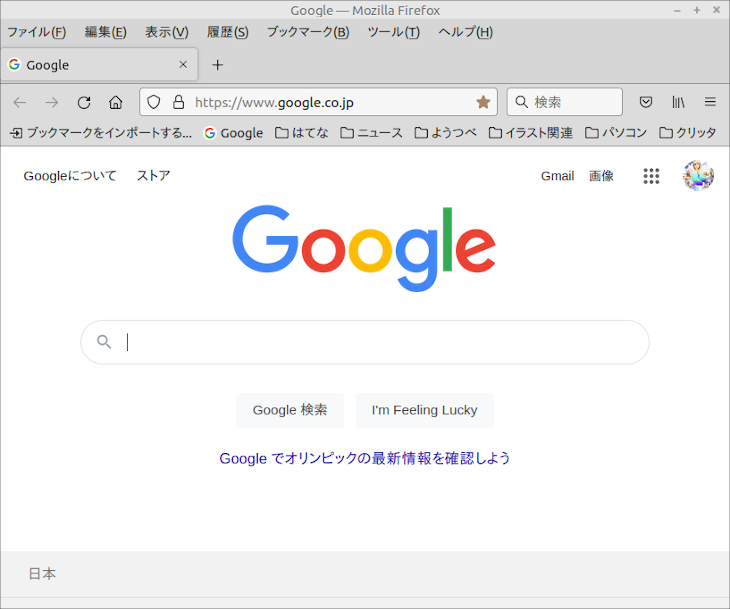The width and height of the screenshot is (730, 609).
Task: Show tracking protection shield info
Action: coord(154,102)
